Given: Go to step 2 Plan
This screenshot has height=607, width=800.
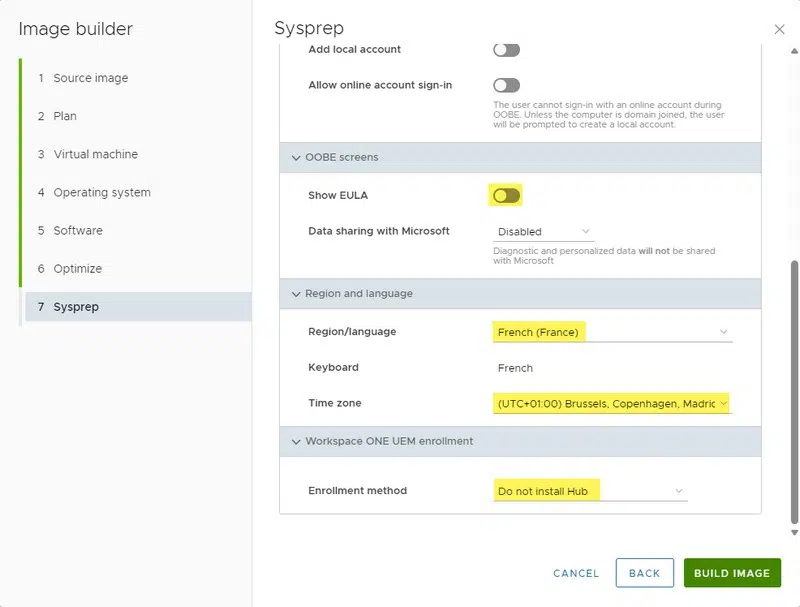Looking at the screenshot, I should coord(65,116).
